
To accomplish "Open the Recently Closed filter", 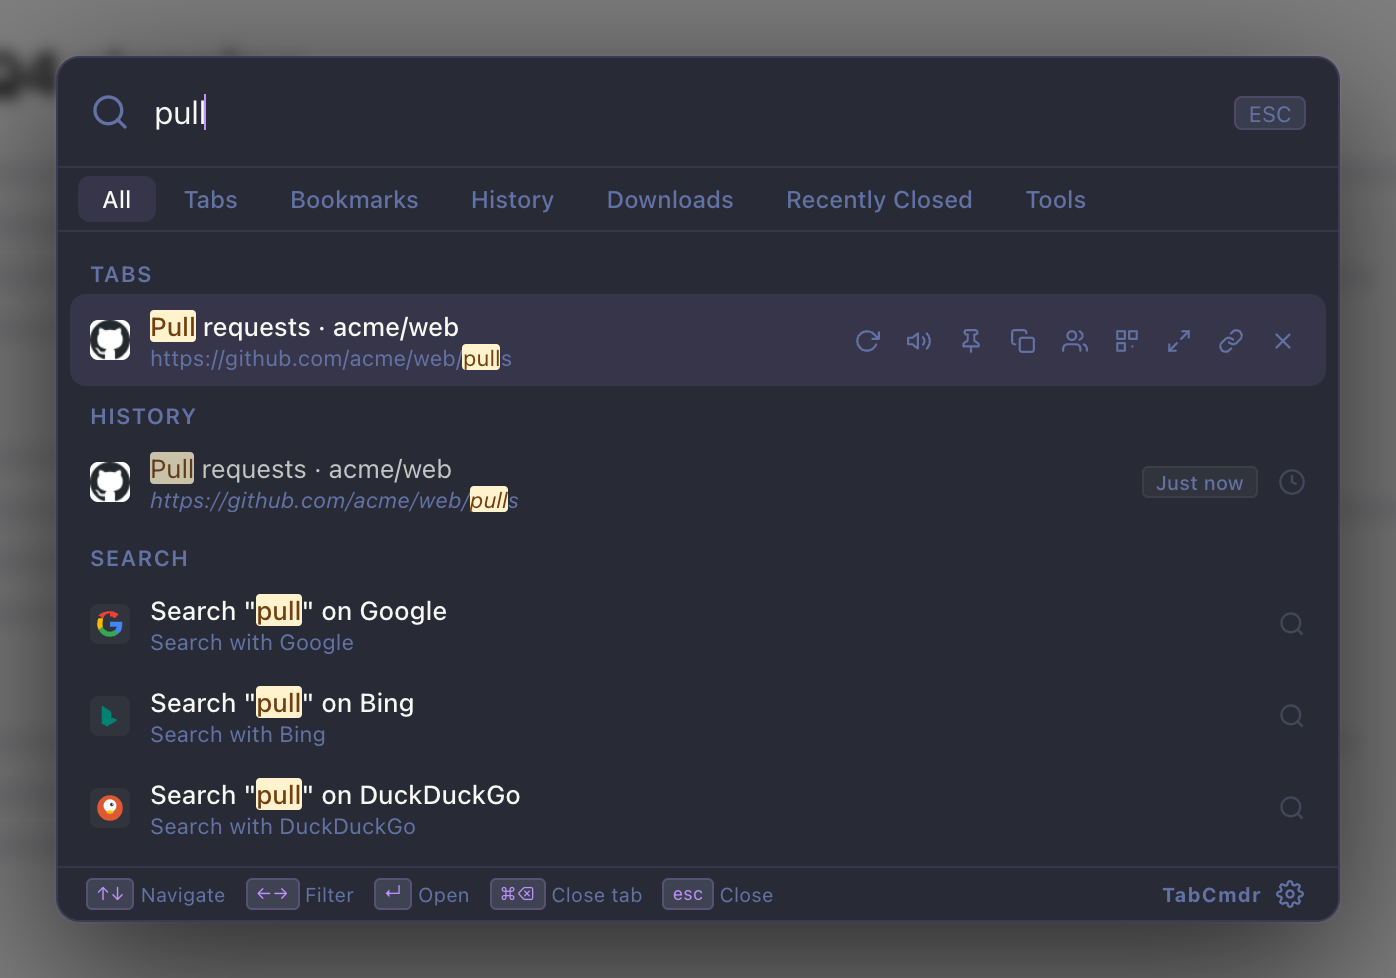I will click(x=879, y=199).
